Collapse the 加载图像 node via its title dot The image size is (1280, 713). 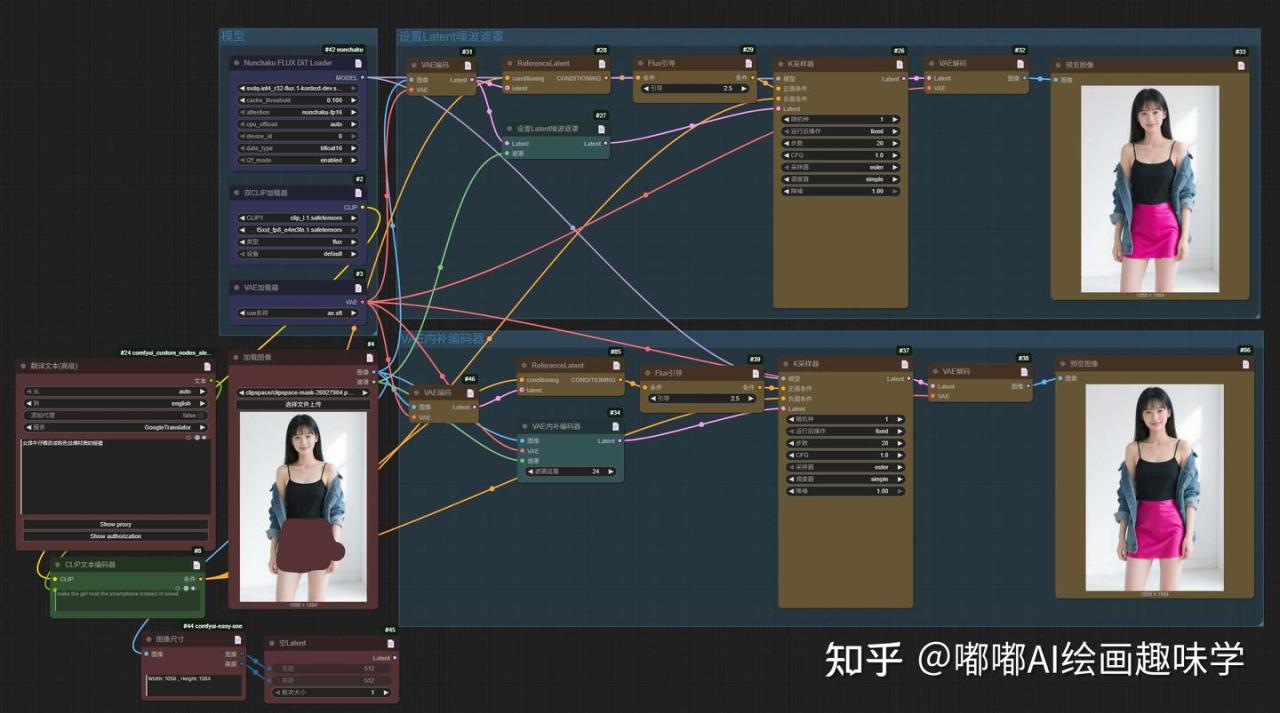[236, 357]
